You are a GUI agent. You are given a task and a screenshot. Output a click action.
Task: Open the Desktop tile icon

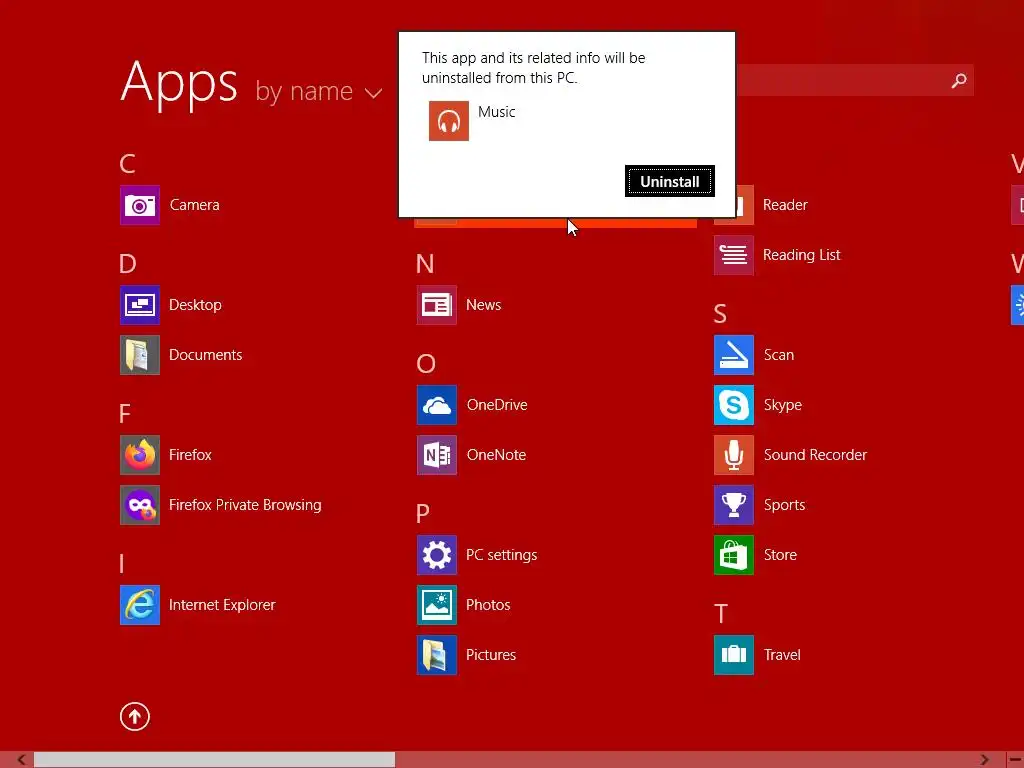pos(140,305)
